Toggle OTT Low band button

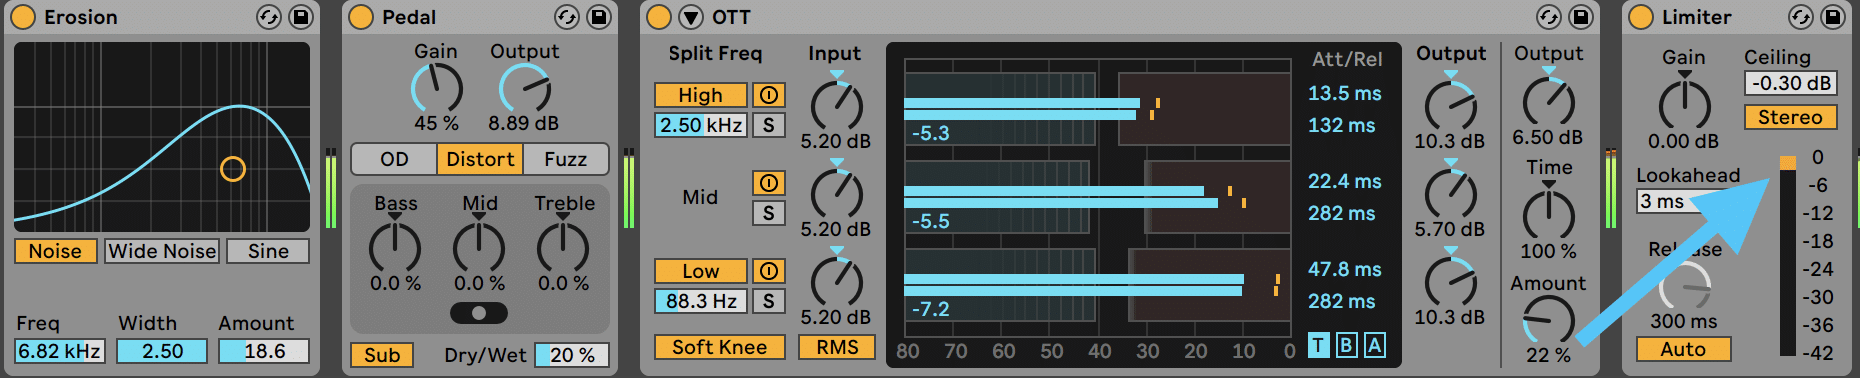click(701, 271)
